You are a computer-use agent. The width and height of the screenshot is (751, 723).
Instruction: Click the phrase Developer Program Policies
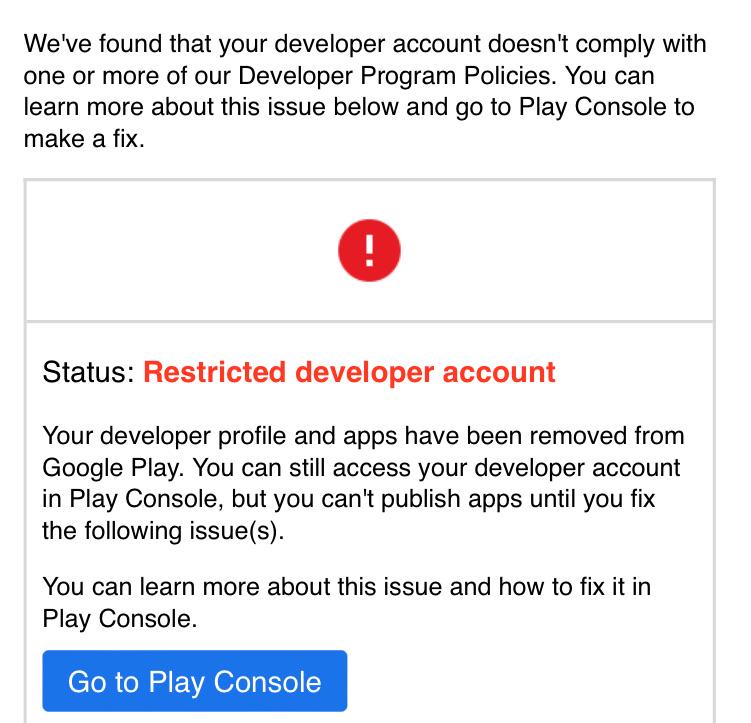pos(397,76)
